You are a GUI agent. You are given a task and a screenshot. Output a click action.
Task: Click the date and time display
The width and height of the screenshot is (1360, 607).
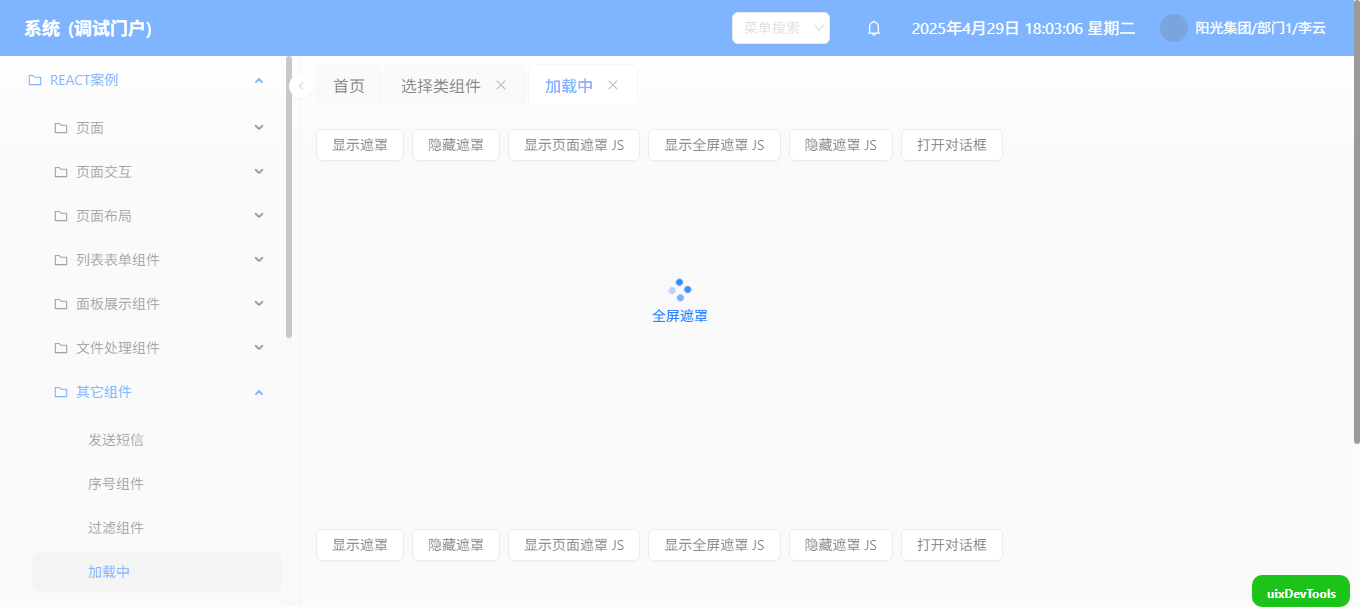(x=1023, y=28)
